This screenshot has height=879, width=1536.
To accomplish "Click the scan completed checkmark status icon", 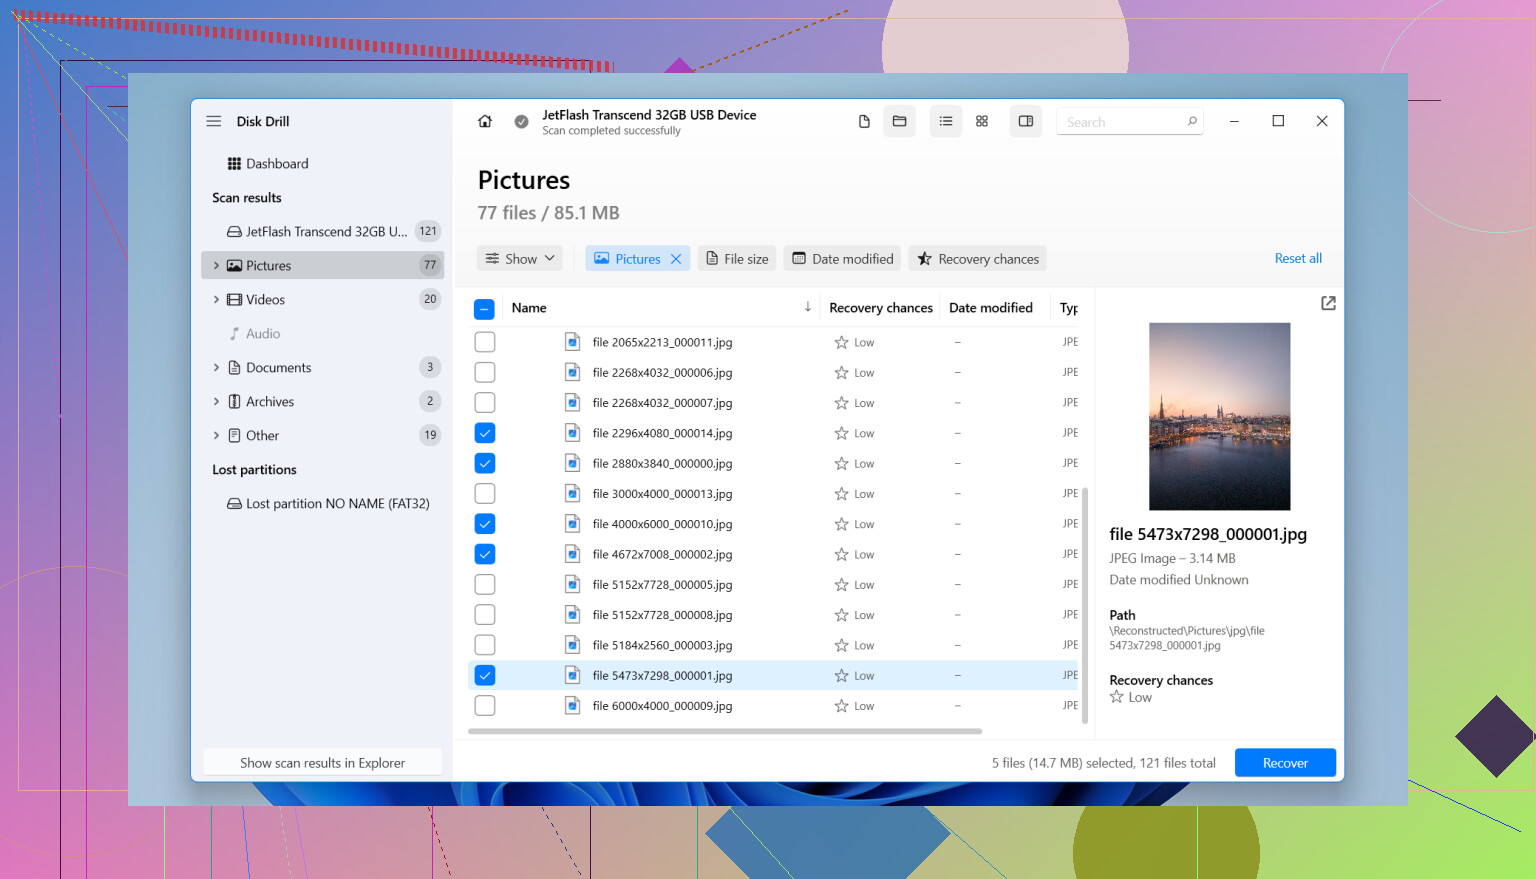I will [521, 121].
